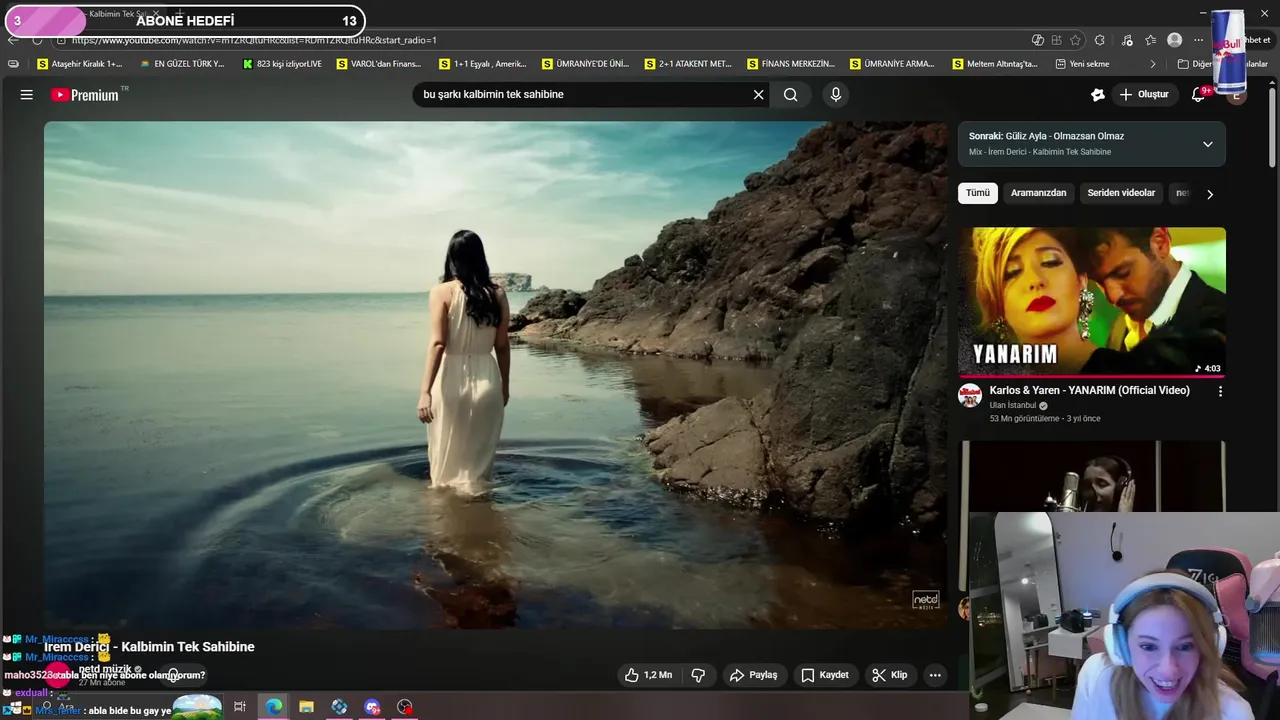Show more filter chips with right arrow
1280x720 pixels.
(1209, 194)
